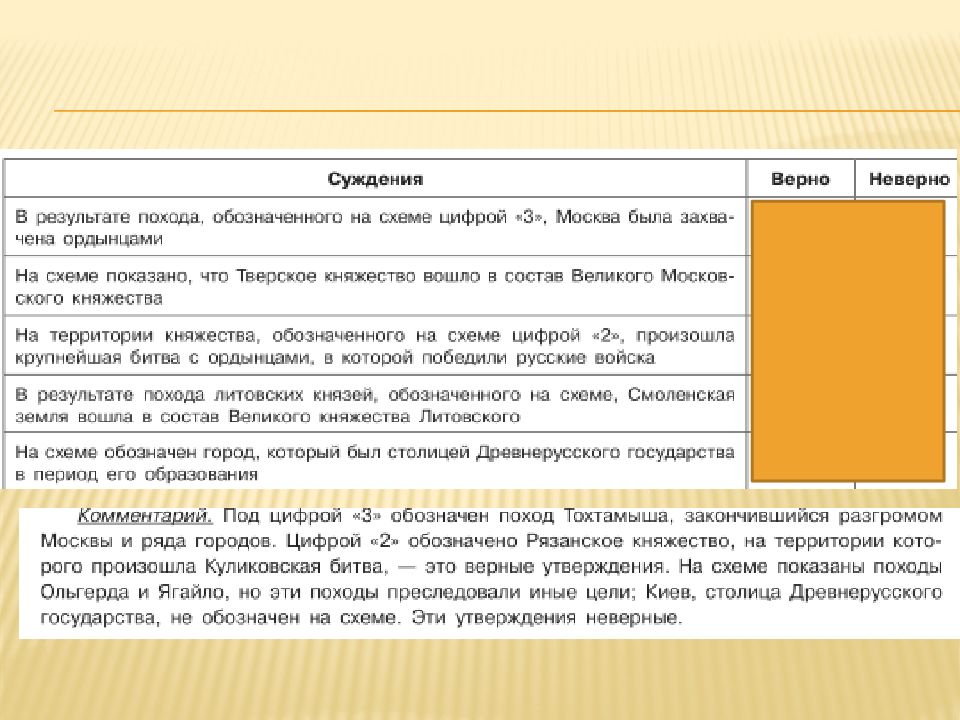Click the underlined word "Комментарий."
960x720 pixels.
[x=144, y=516]
